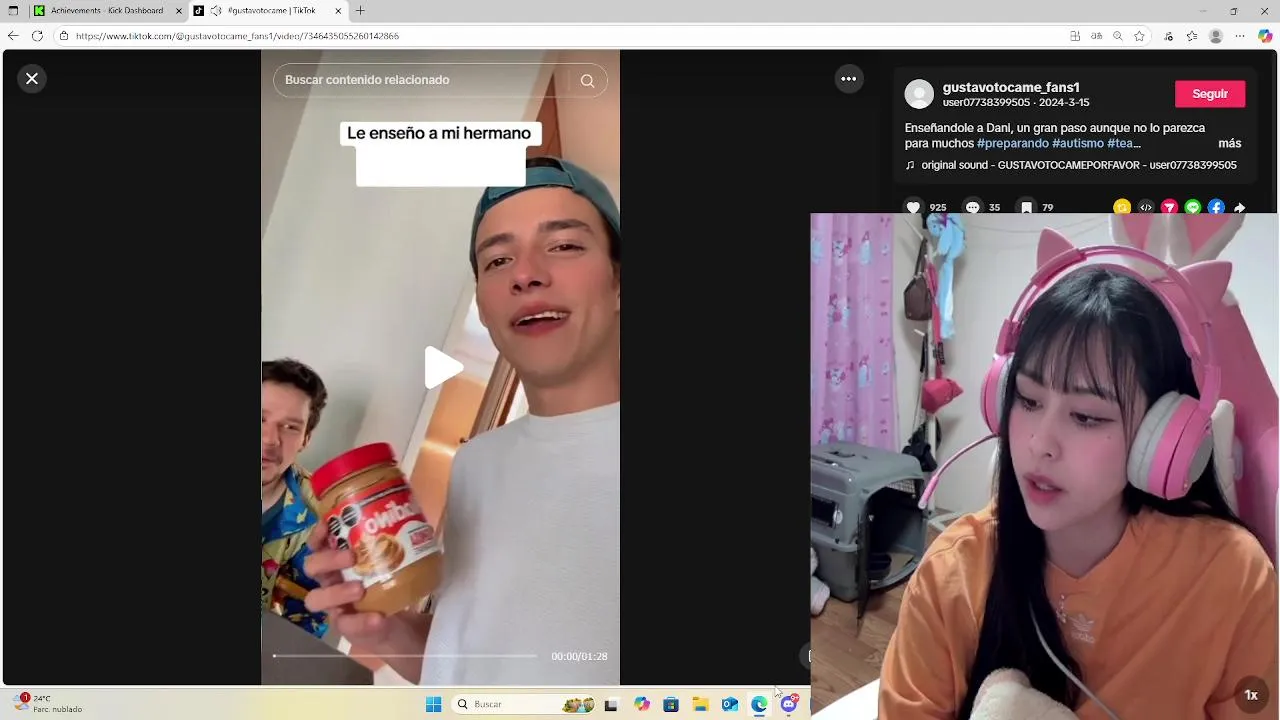1280x720 pixels.
Task: Open the three-dot more options menu
Action: [848, 79]
